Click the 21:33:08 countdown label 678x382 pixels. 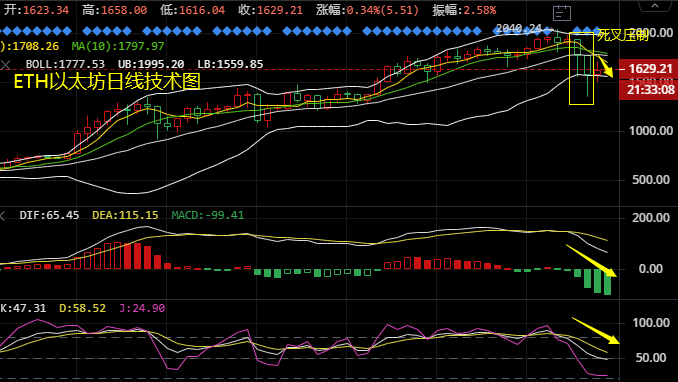pyautogui.click(x=649, y=90)
